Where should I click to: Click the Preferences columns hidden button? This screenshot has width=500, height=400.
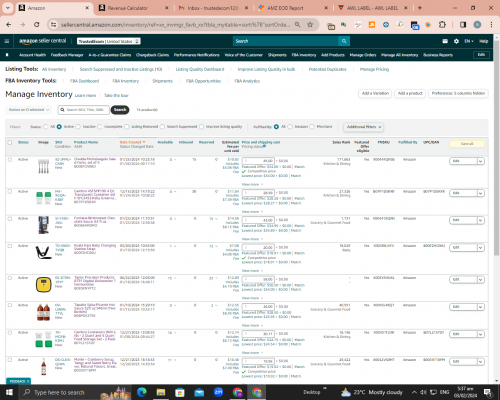point(458,94)
